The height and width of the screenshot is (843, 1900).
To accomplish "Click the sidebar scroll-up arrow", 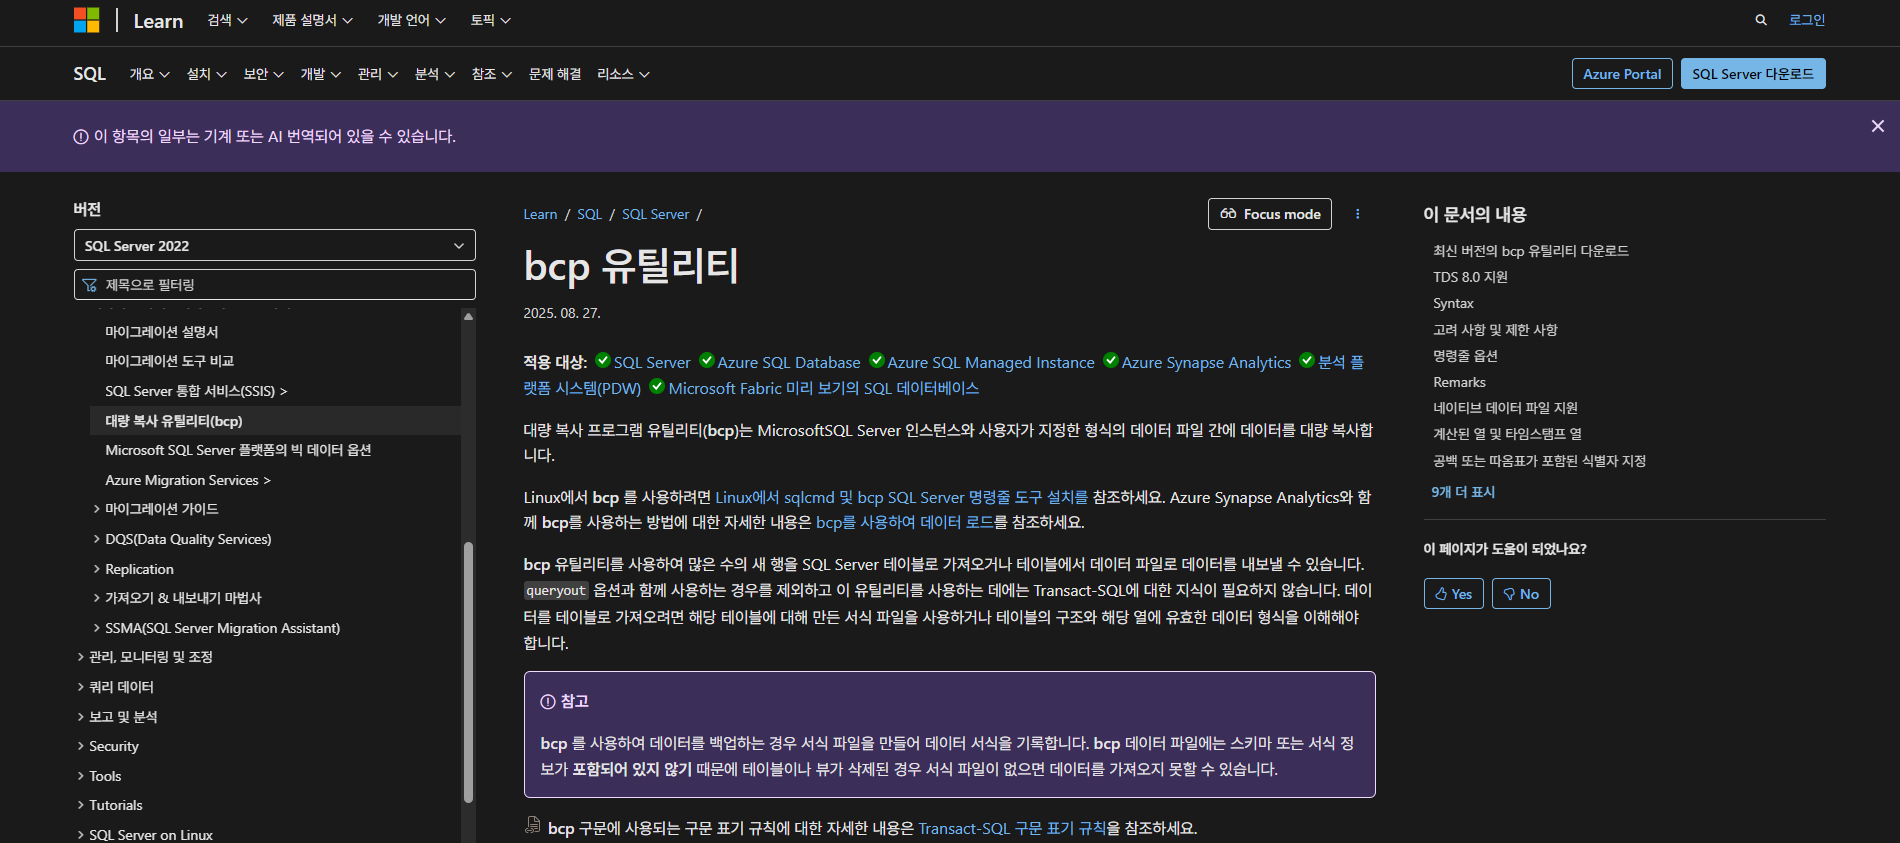I will click(468, 316).
